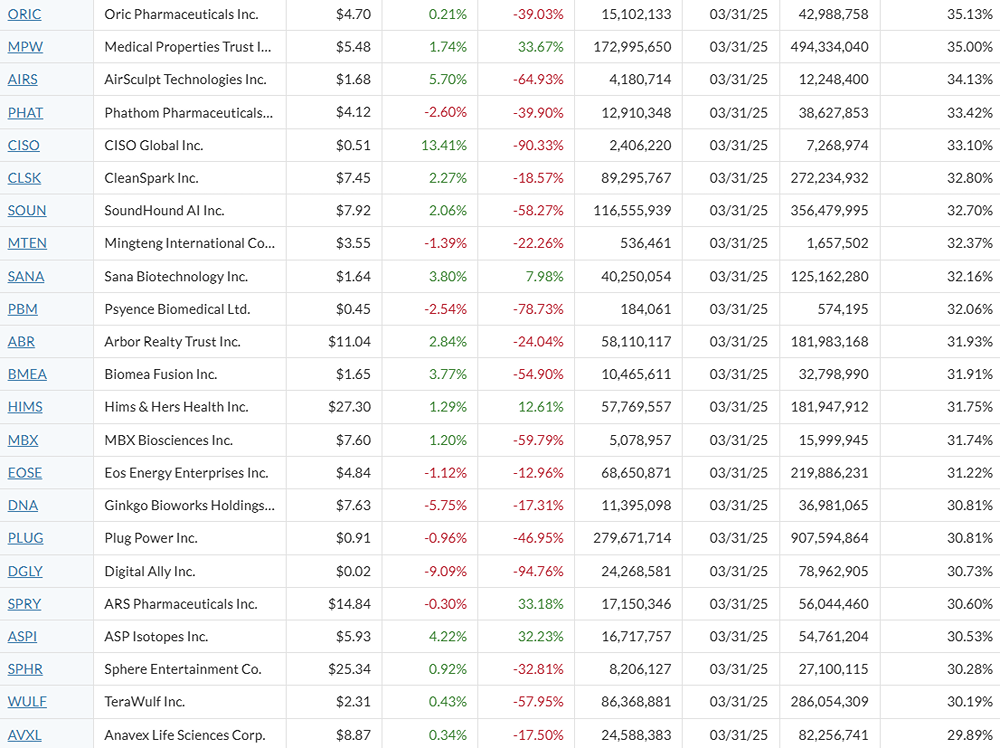This screenshot has width=1000, height=748.
Task: Follow the PHAT ticker link
Action: tap(25, 113)
